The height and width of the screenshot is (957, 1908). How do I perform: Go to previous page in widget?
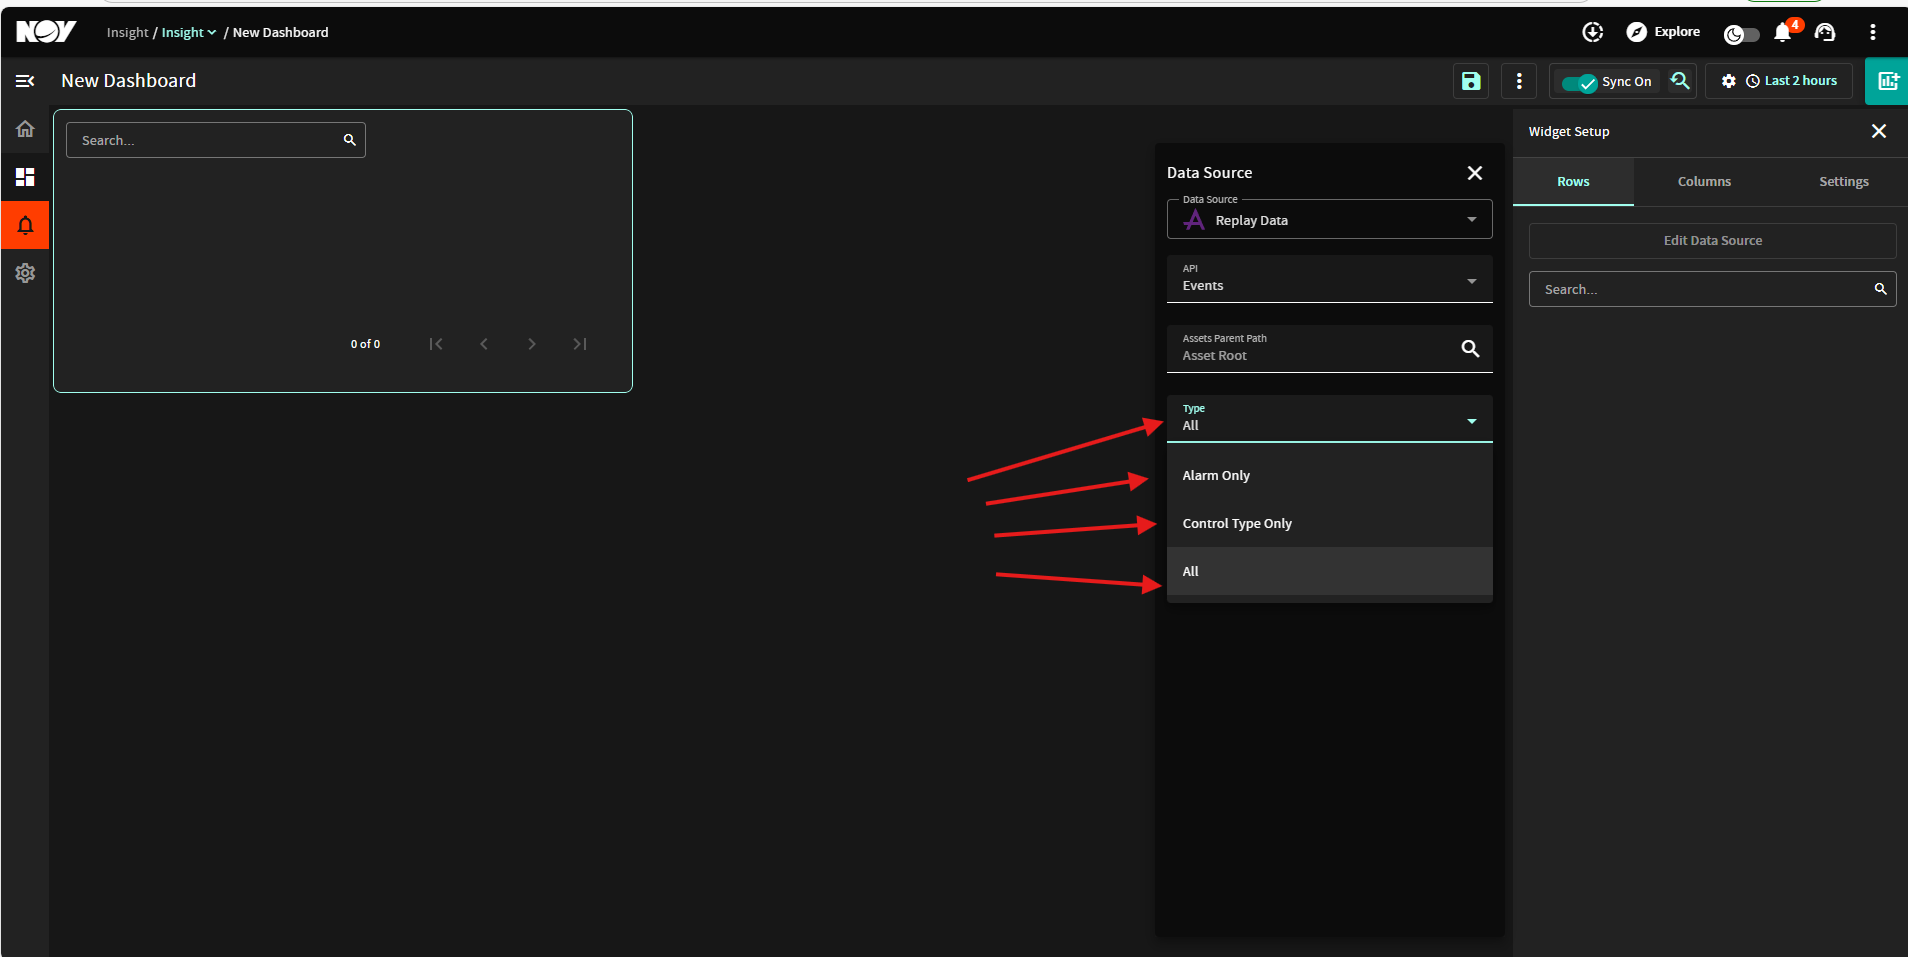[484, 344]
